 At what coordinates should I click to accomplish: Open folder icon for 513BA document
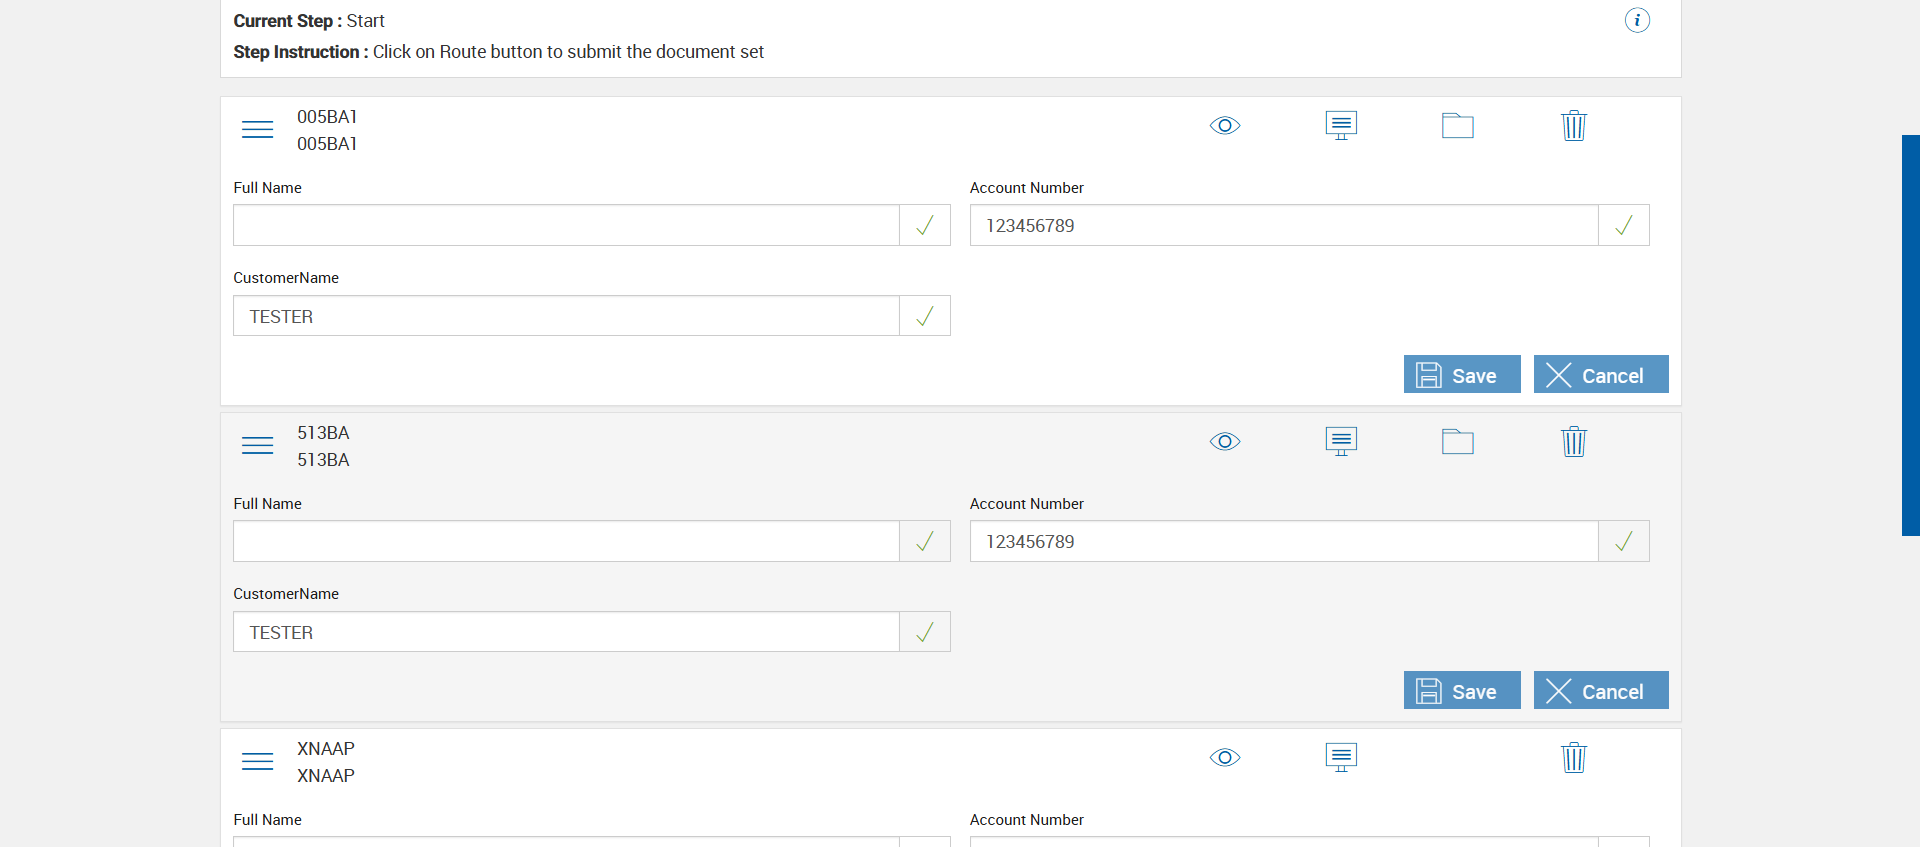(x=1457, y=442)
